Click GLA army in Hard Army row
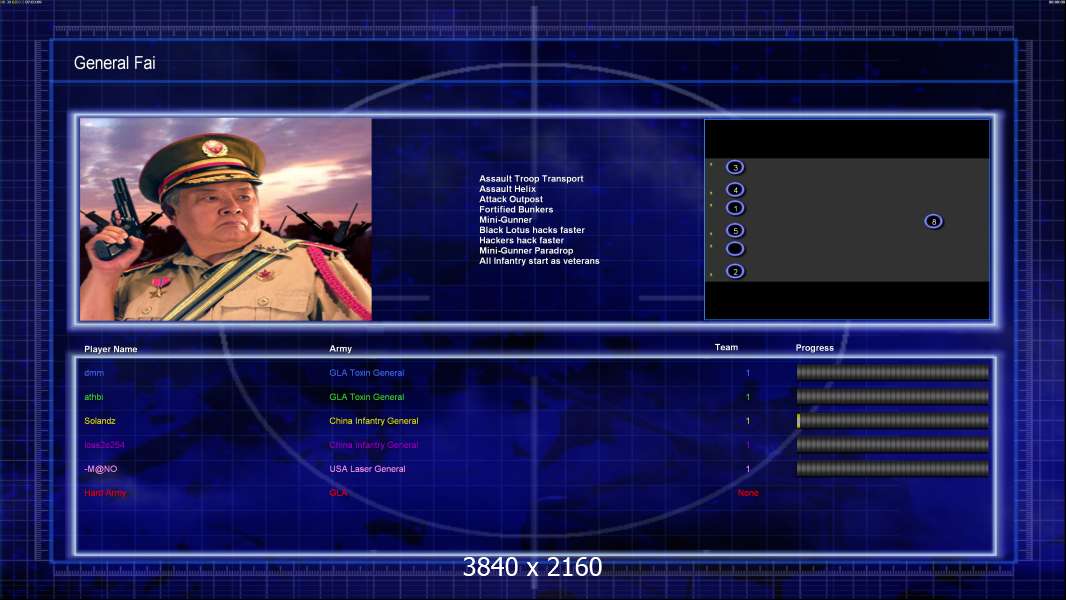 338,493
